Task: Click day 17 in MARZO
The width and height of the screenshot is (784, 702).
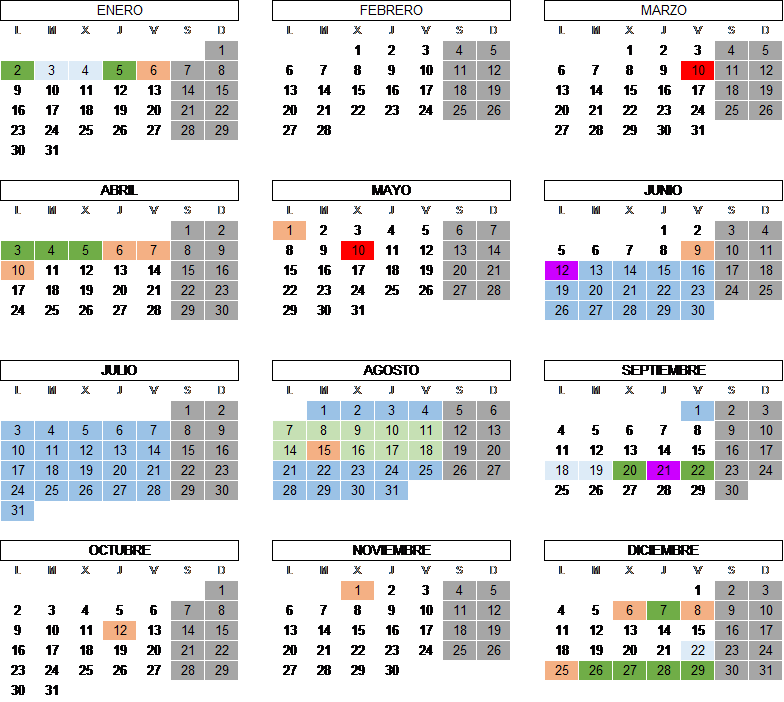Action: 698,90
